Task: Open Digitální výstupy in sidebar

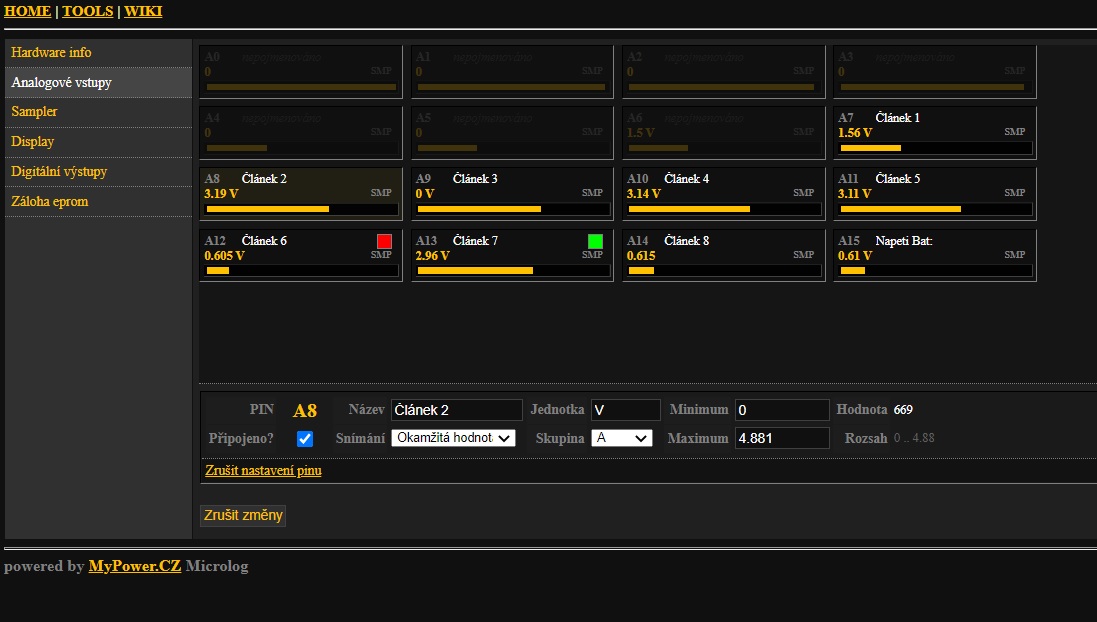Action: pyautogui.click(x=59, y=172)
